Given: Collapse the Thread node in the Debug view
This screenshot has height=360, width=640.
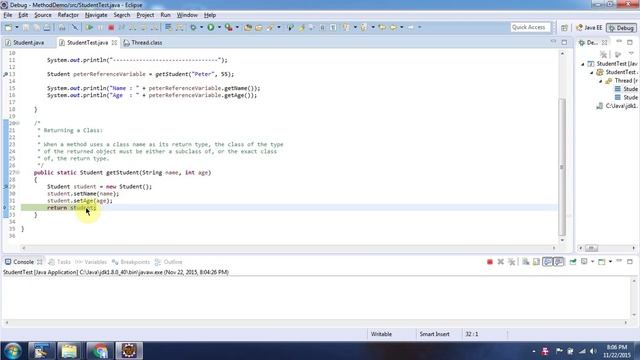Looking at the screenshot, I should coord(600,81).
